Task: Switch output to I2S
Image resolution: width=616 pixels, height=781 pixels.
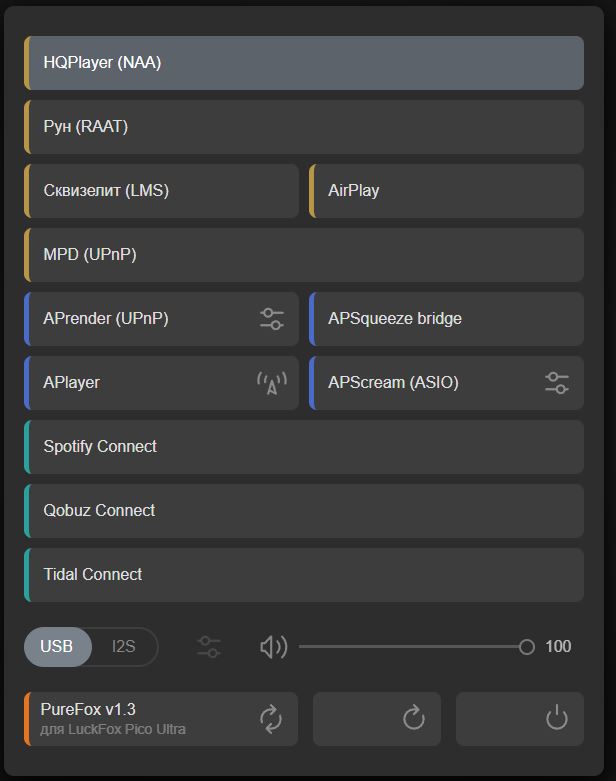Action: [124, 647]
